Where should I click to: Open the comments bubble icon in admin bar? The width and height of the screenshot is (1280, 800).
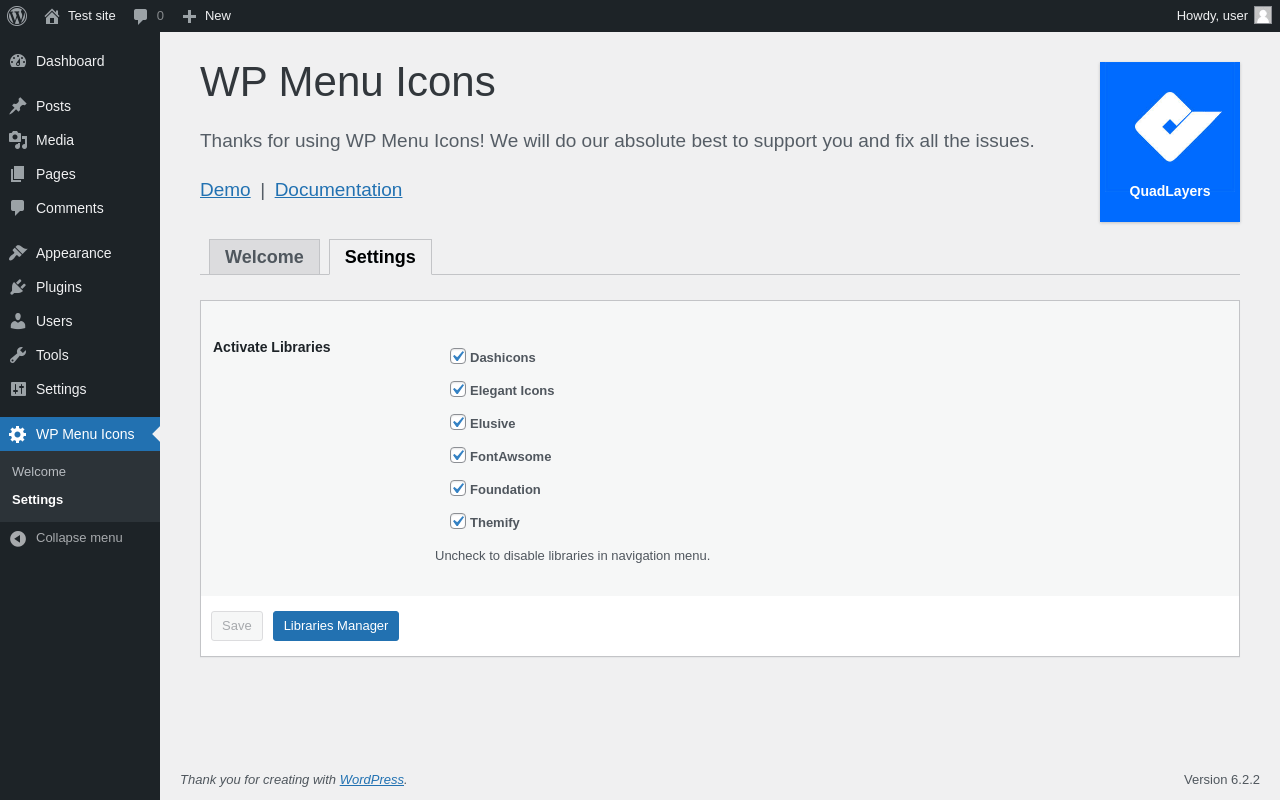(141, 16)
